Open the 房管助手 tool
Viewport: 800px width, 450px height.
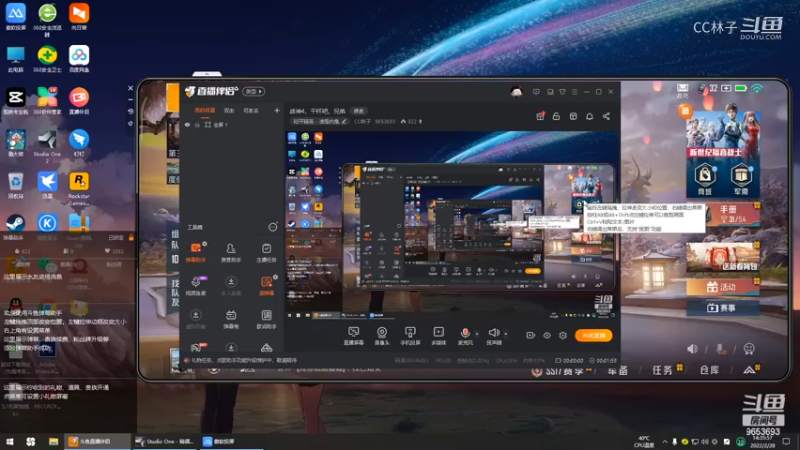tap(231, 252)
